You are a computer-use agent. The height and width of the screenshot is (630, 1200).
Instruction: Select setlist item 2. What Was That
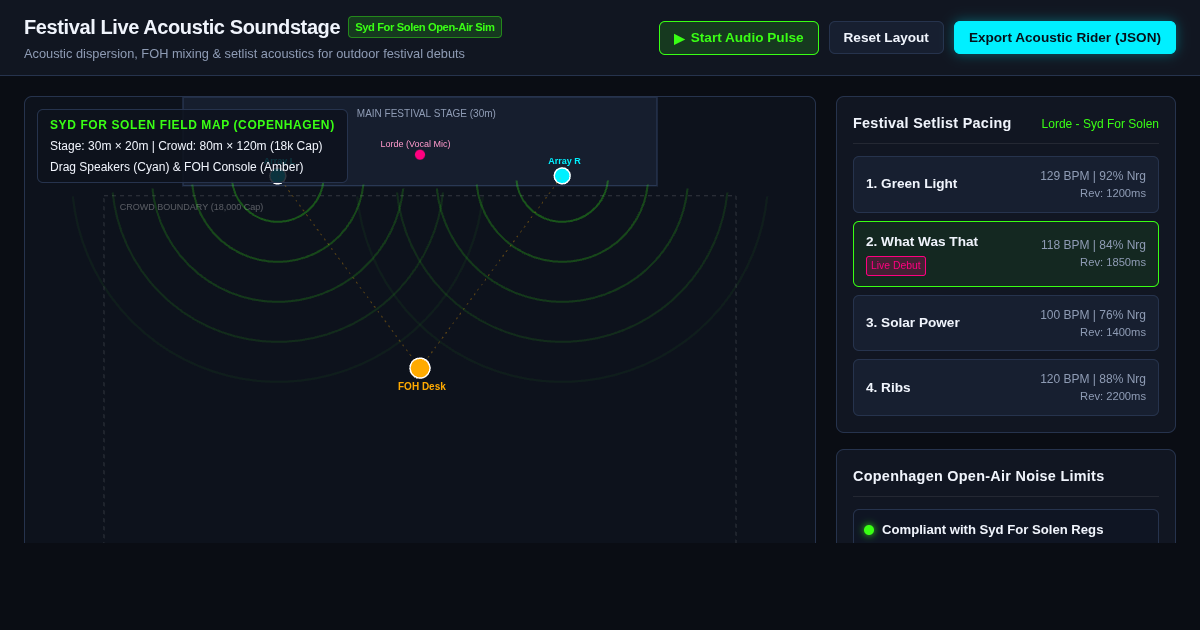coord(1006,254)
